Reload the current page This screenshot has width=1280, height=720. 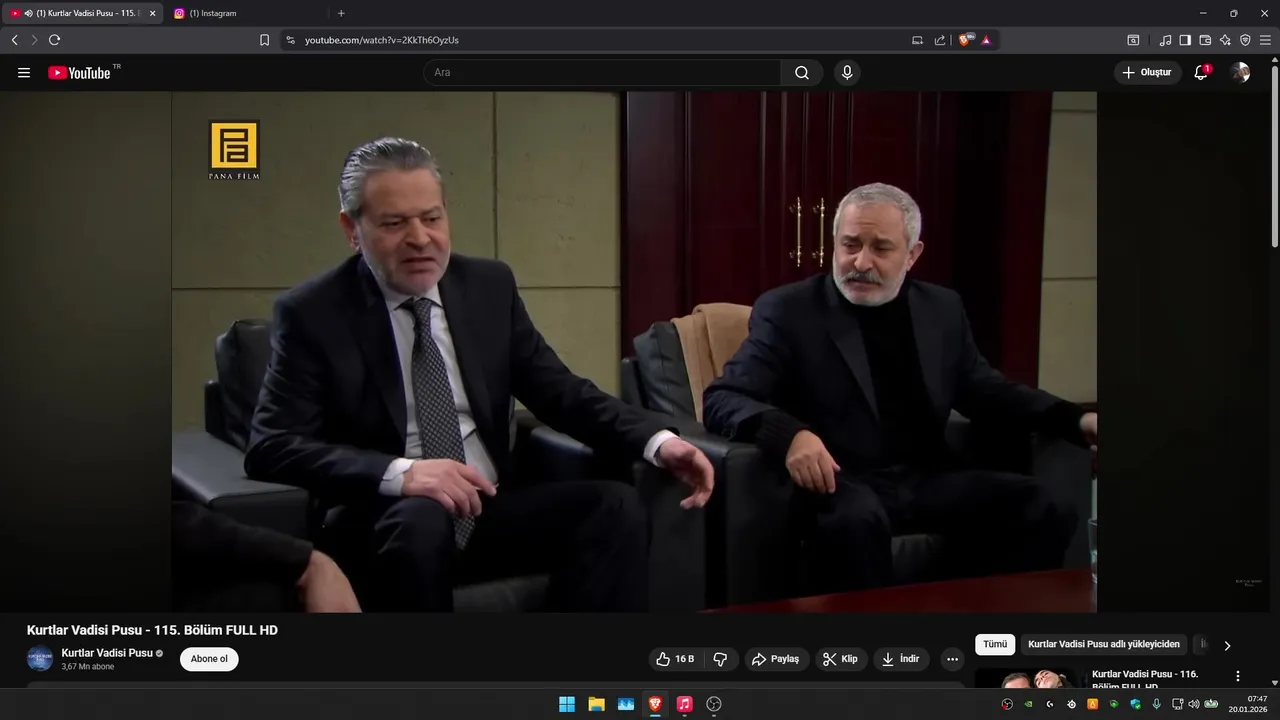click(54, 40)
